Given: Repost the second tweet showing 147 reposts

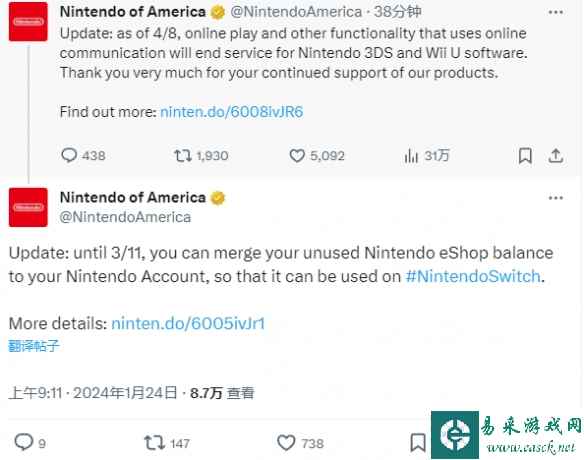Looking at the screenshot, I should tap(167, 443).
